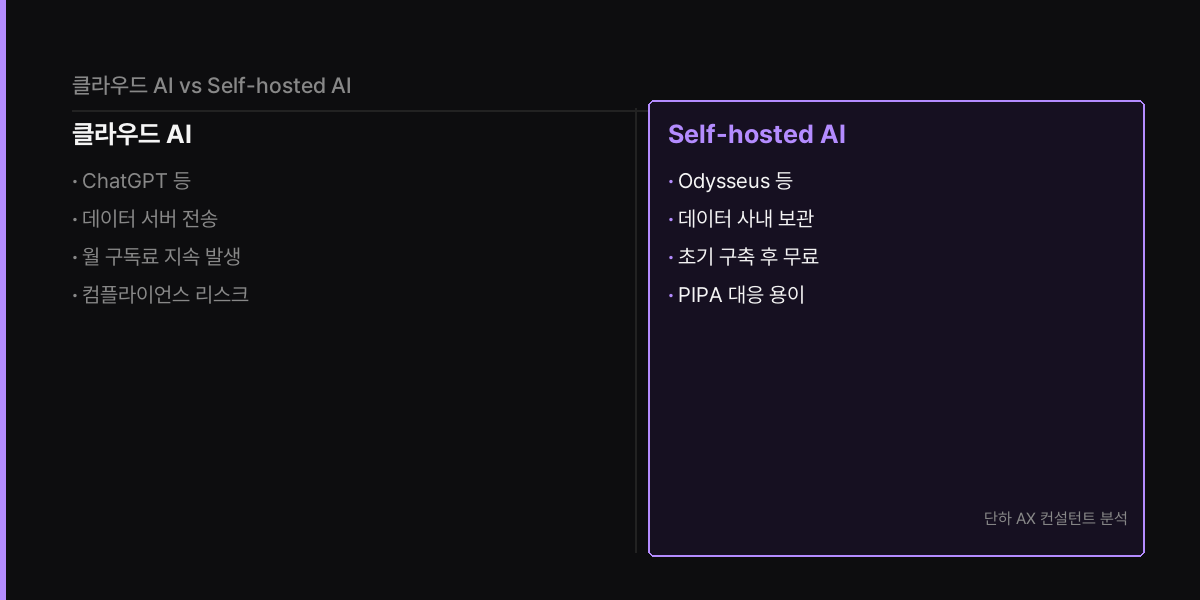Click the horizontal line under the slide title

pos(354,110)
